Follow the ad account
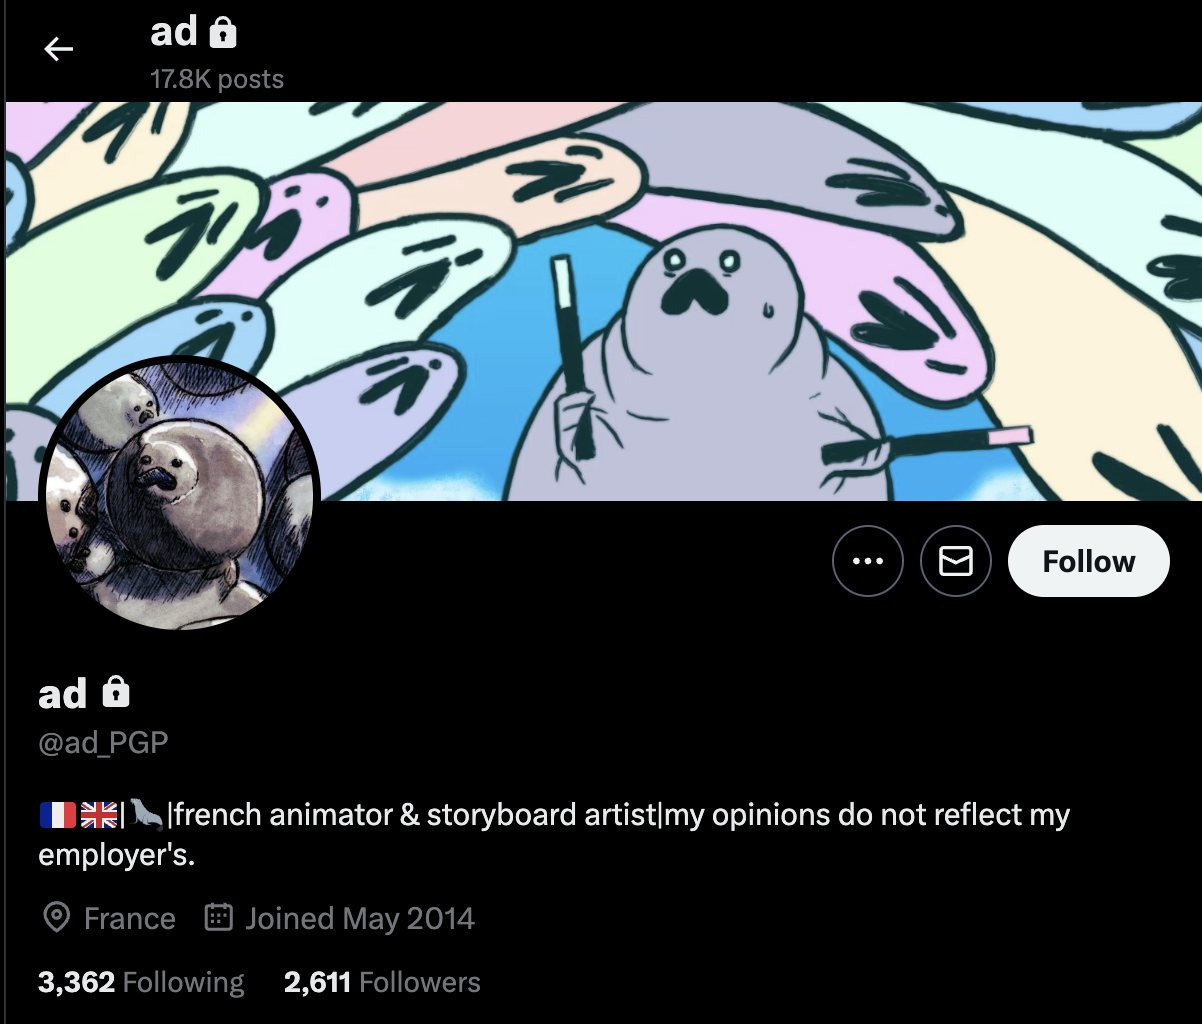This screenshot has height=1024, width=1202. pos(1089,562)
